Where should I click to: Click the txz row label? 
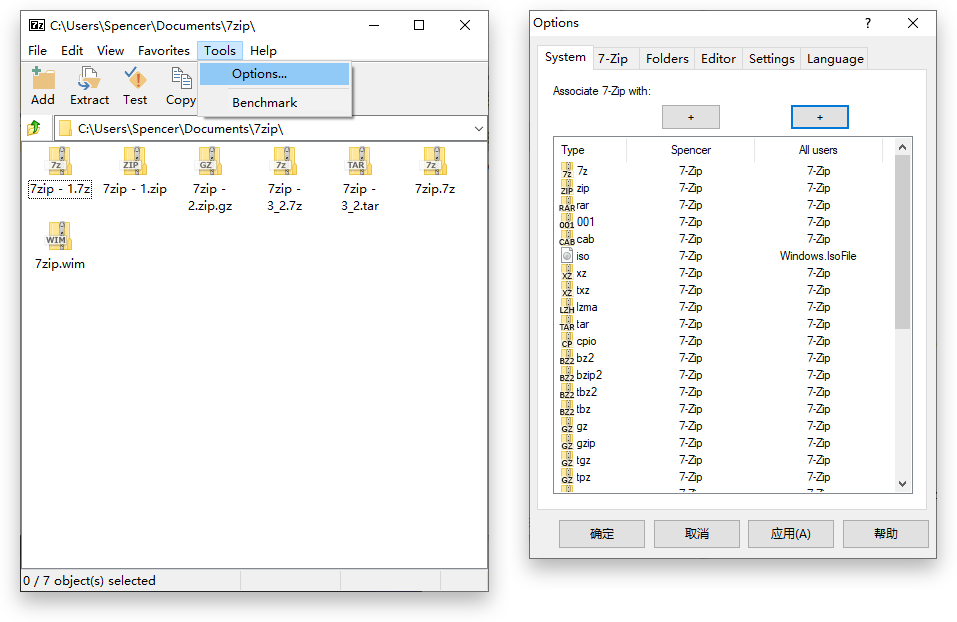[x=583, y=291]
